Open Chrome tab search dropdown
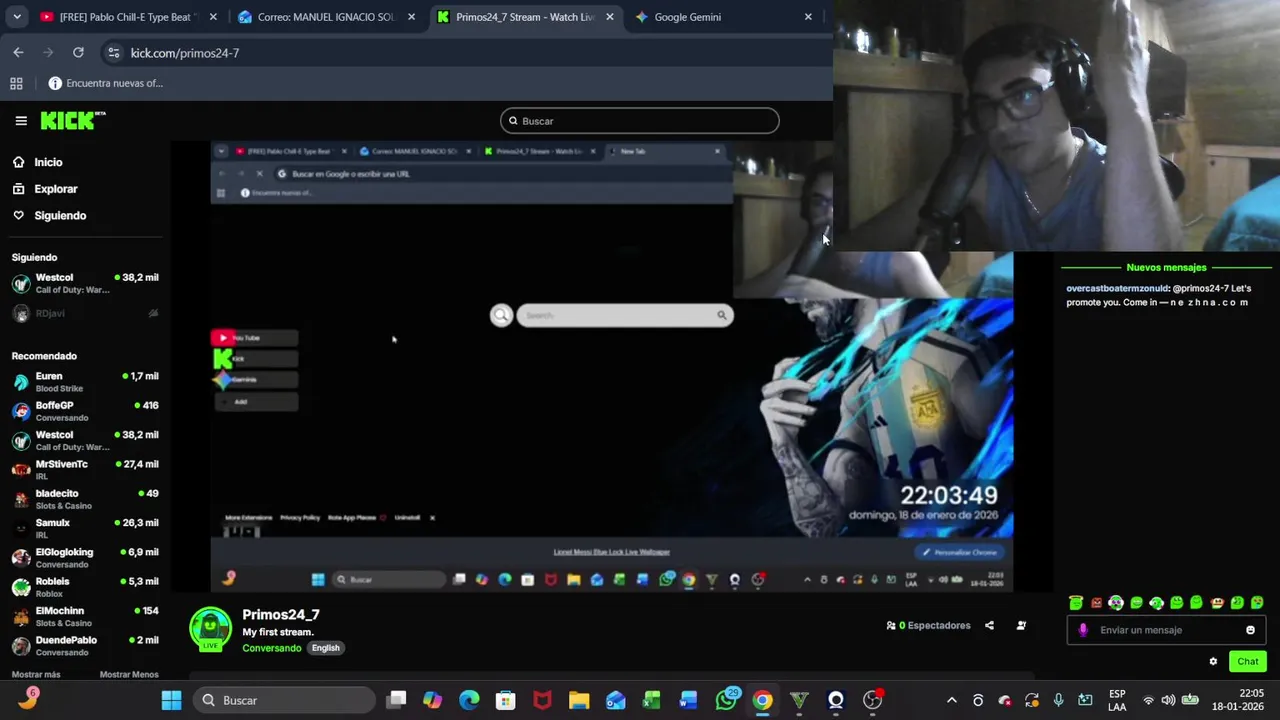The height and width of the screenshot is (720, 1280). (x=17, y=17)
